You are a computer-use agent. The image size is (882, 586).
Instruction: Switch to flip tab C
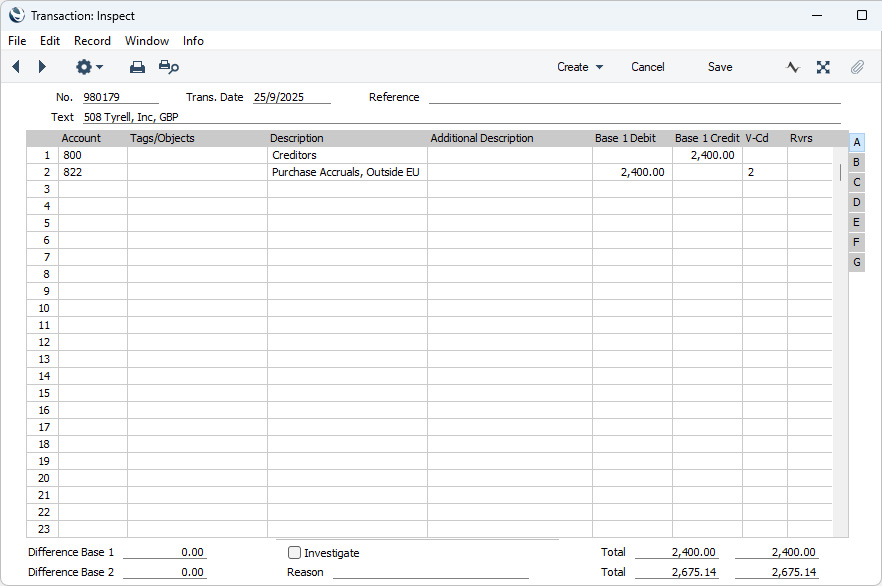[x=857, y=182]
